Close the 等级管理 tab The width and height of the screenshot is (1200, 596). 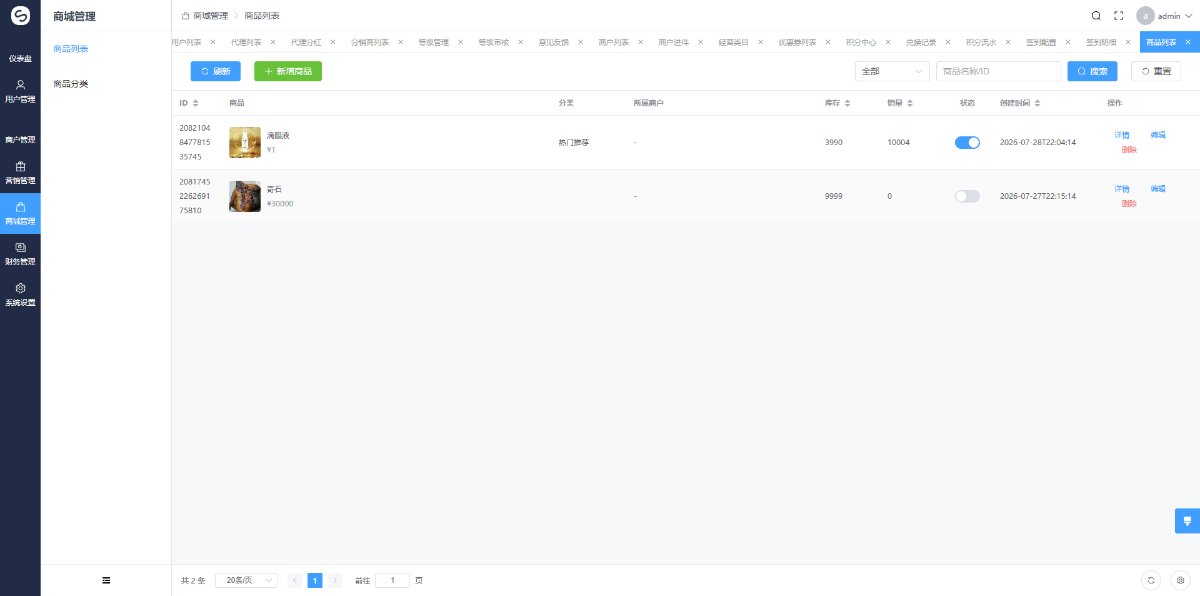coord(460,43)
